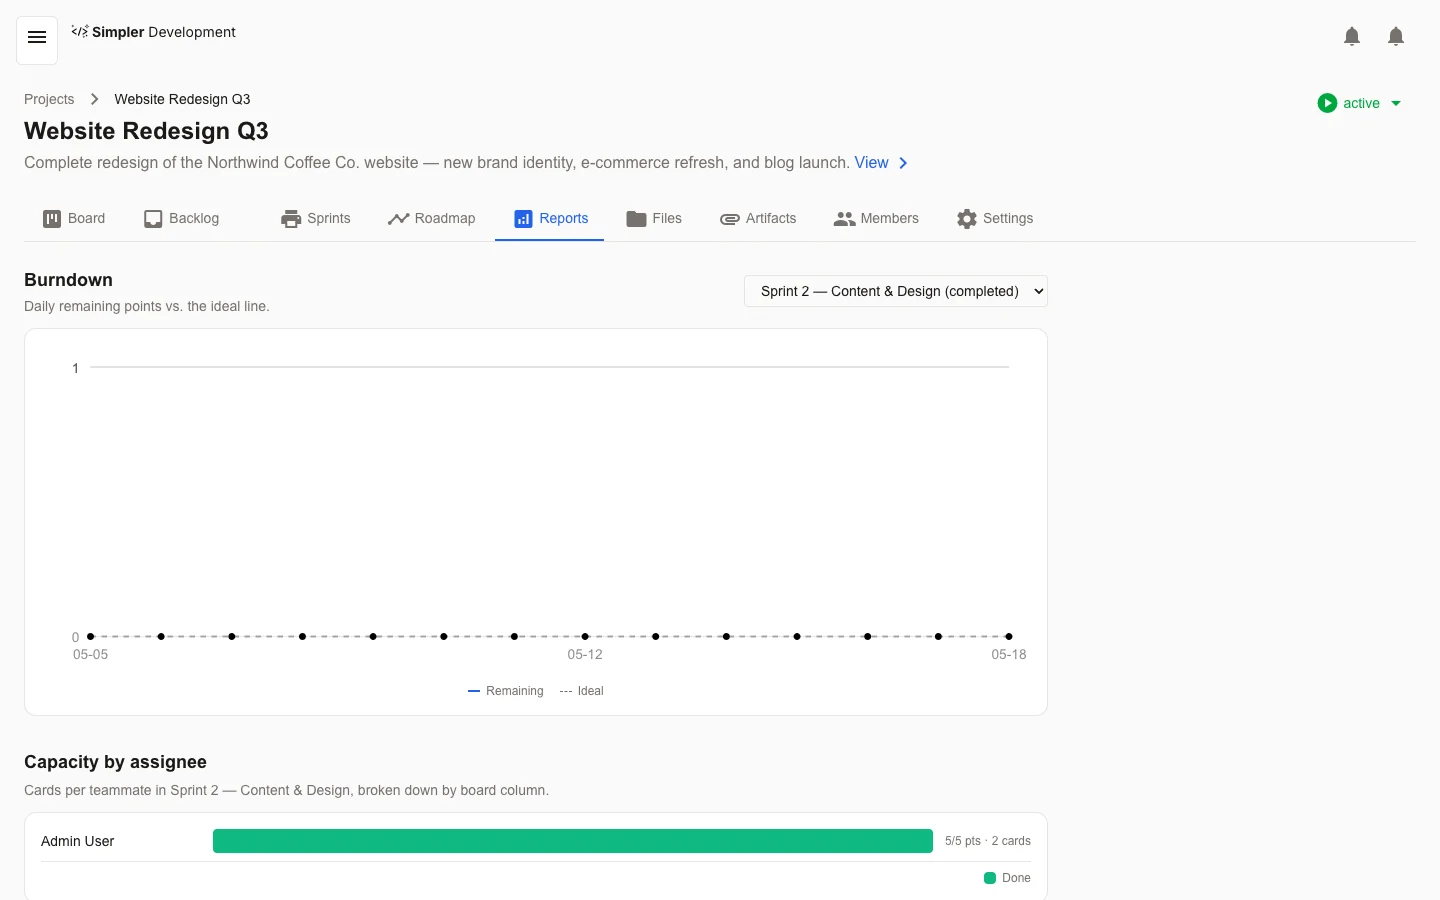This screenshot has width=1440, height=900.
Task: Click the 05-18 burndown data point
Action: click(x=1009, y=636)
